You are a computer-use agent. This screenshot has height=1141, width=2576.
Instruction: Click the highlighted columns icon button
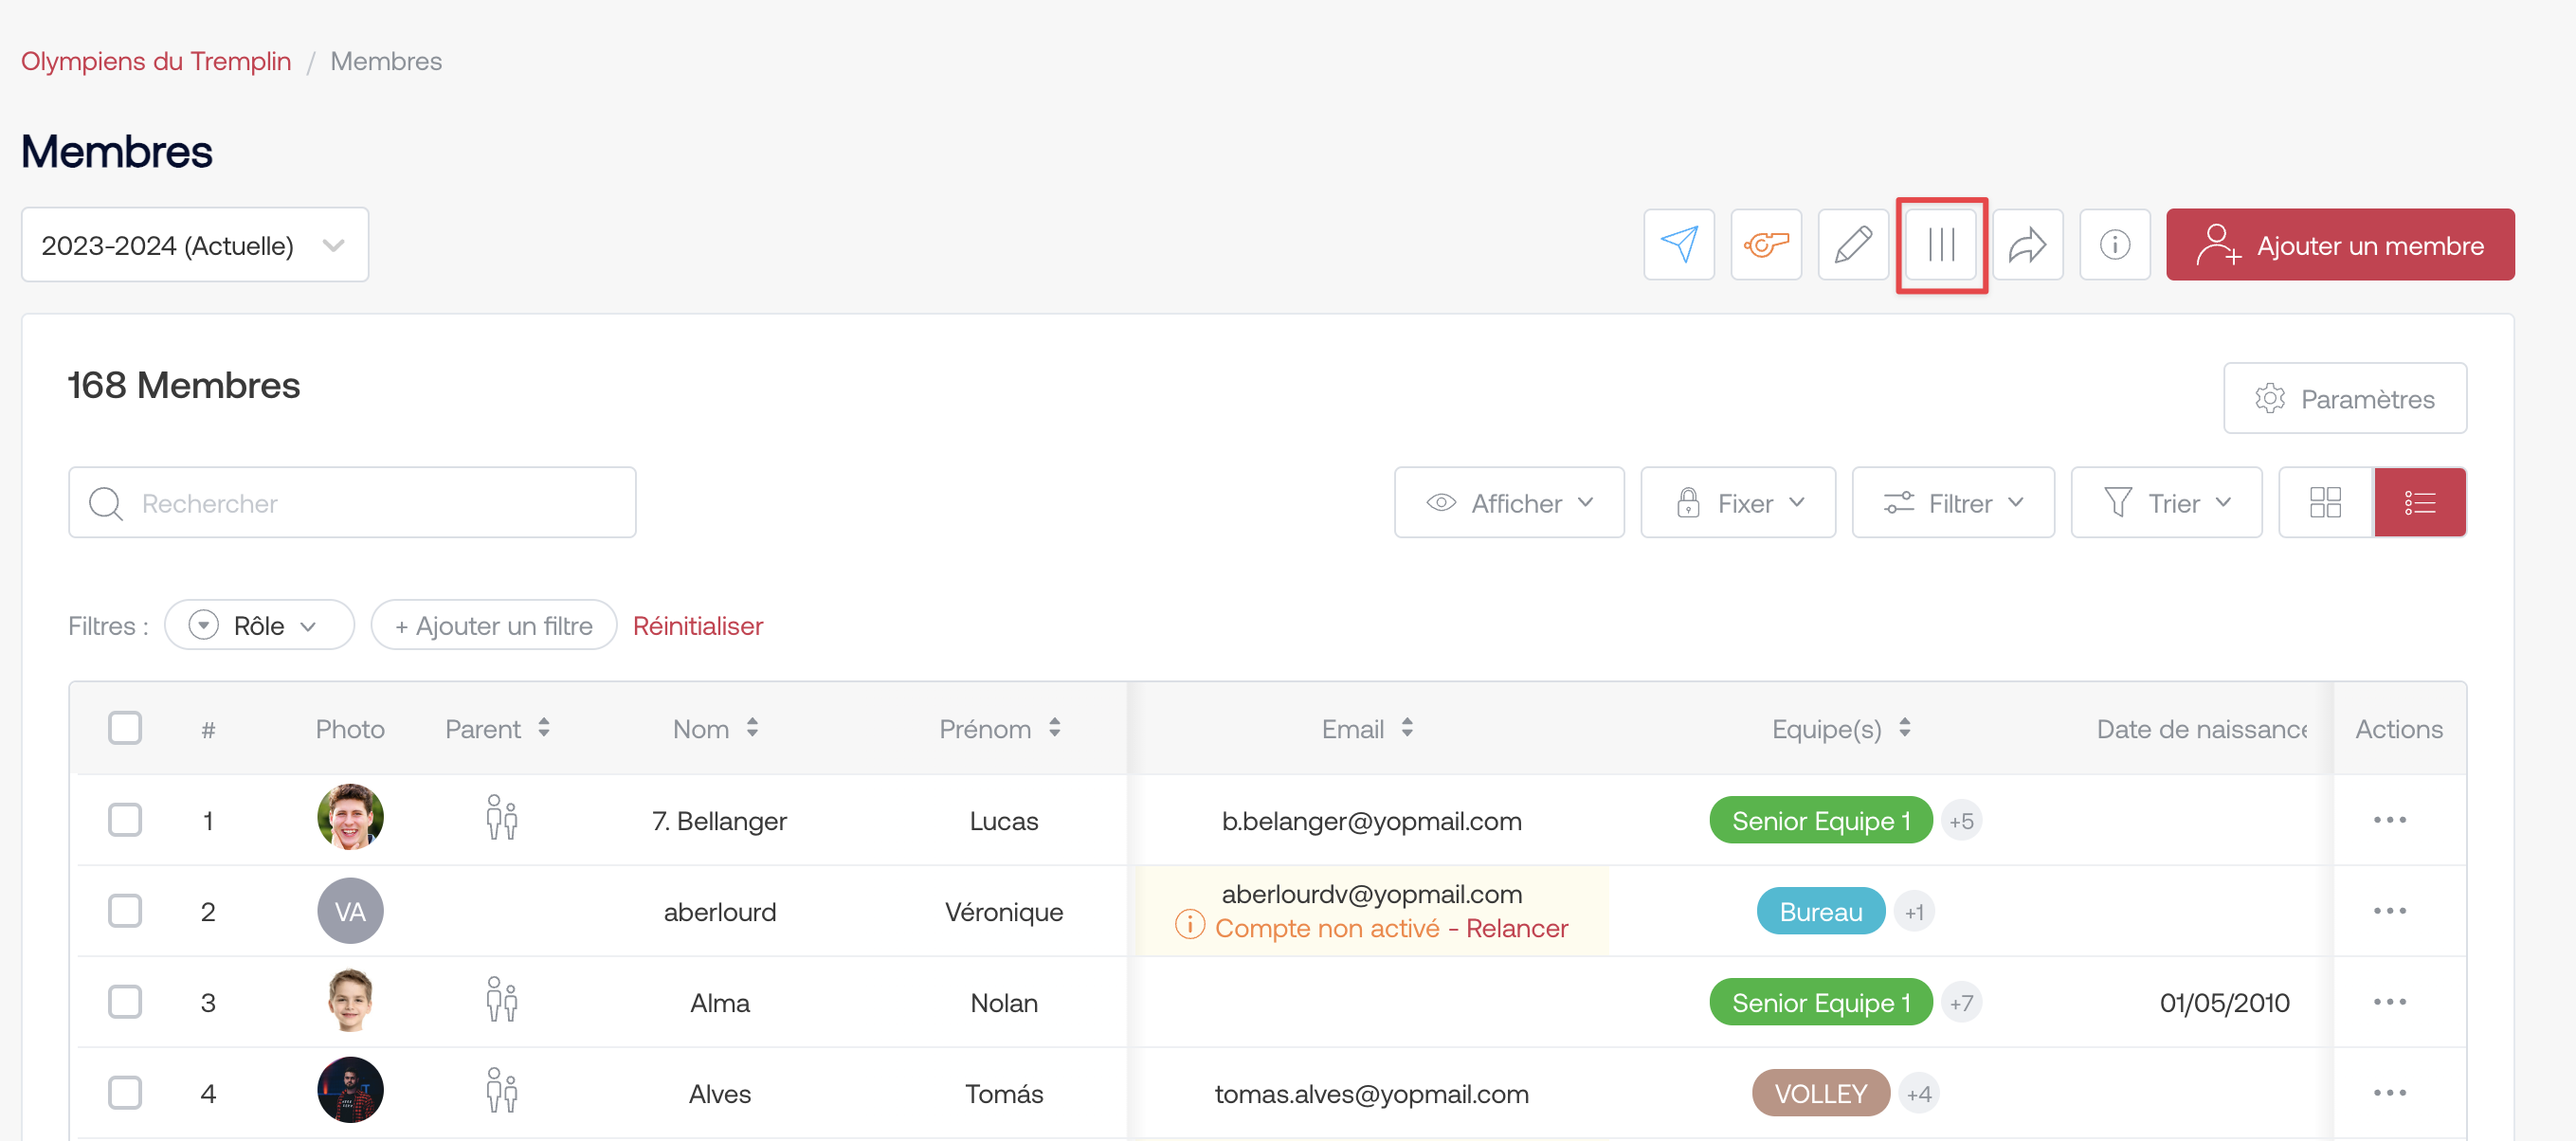click(x=1940, y=244)
